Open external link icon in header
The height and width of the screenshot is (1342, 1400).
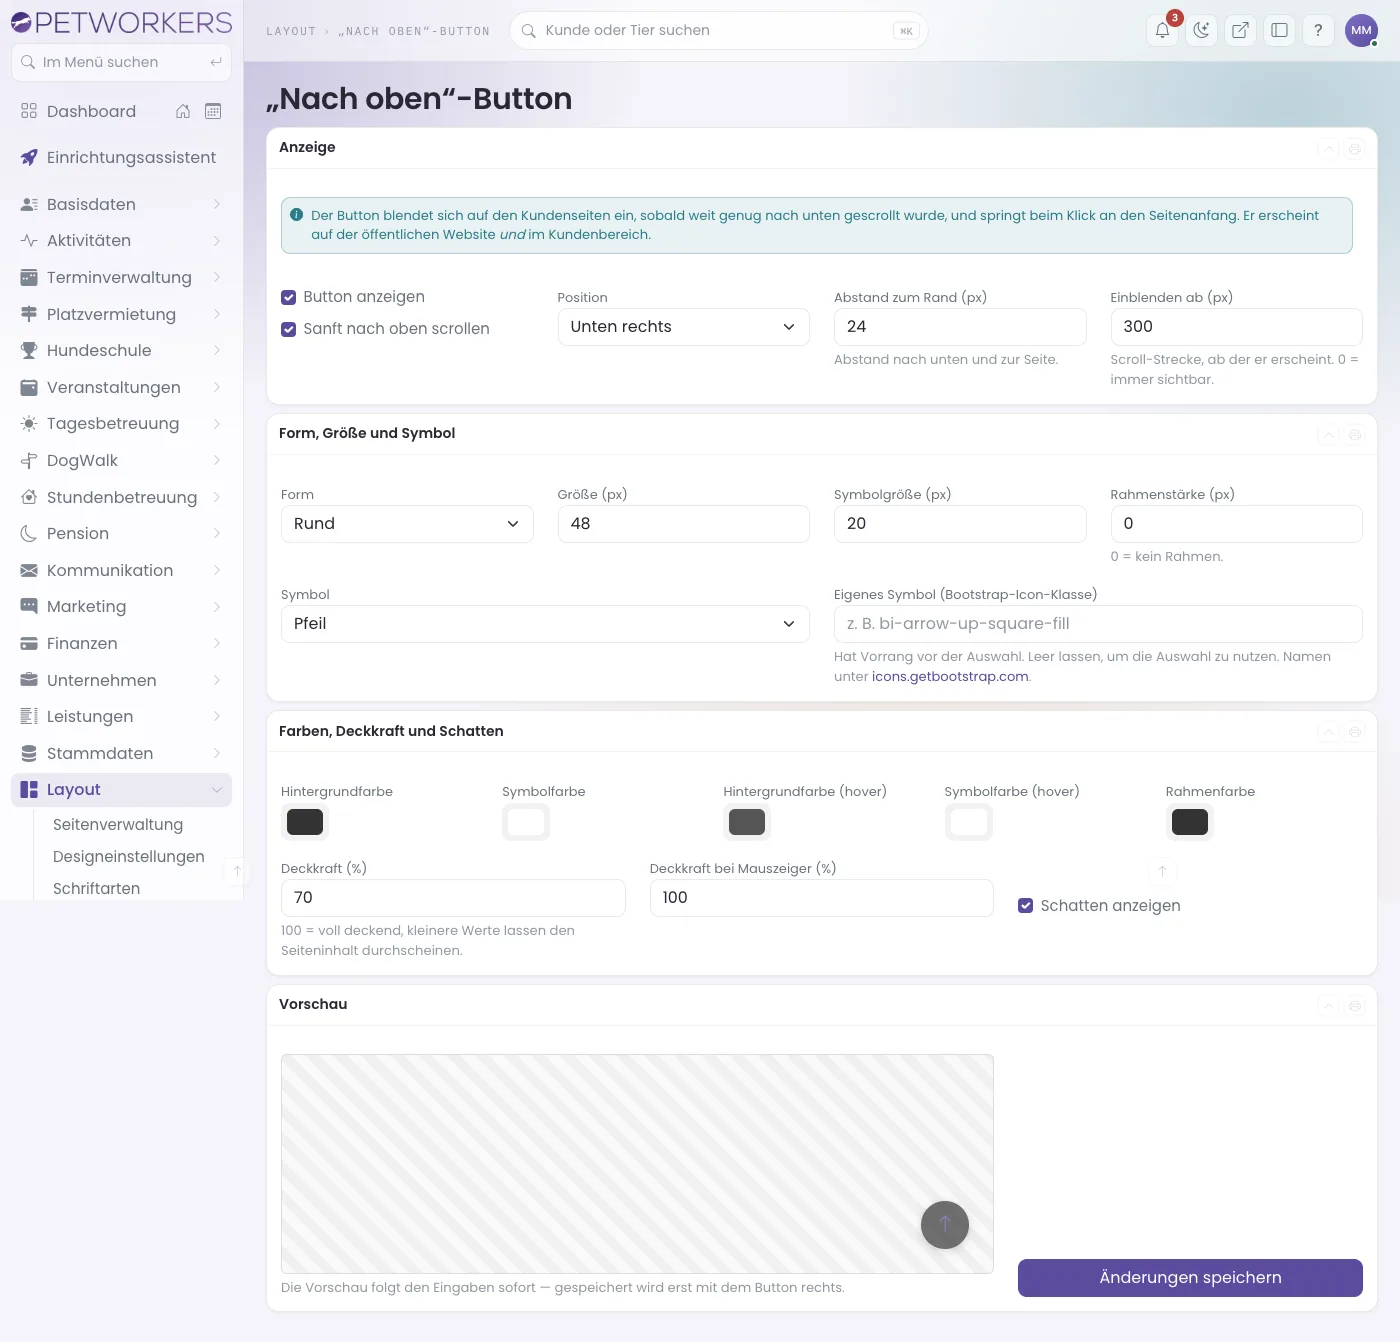[x=1240, y=30]
